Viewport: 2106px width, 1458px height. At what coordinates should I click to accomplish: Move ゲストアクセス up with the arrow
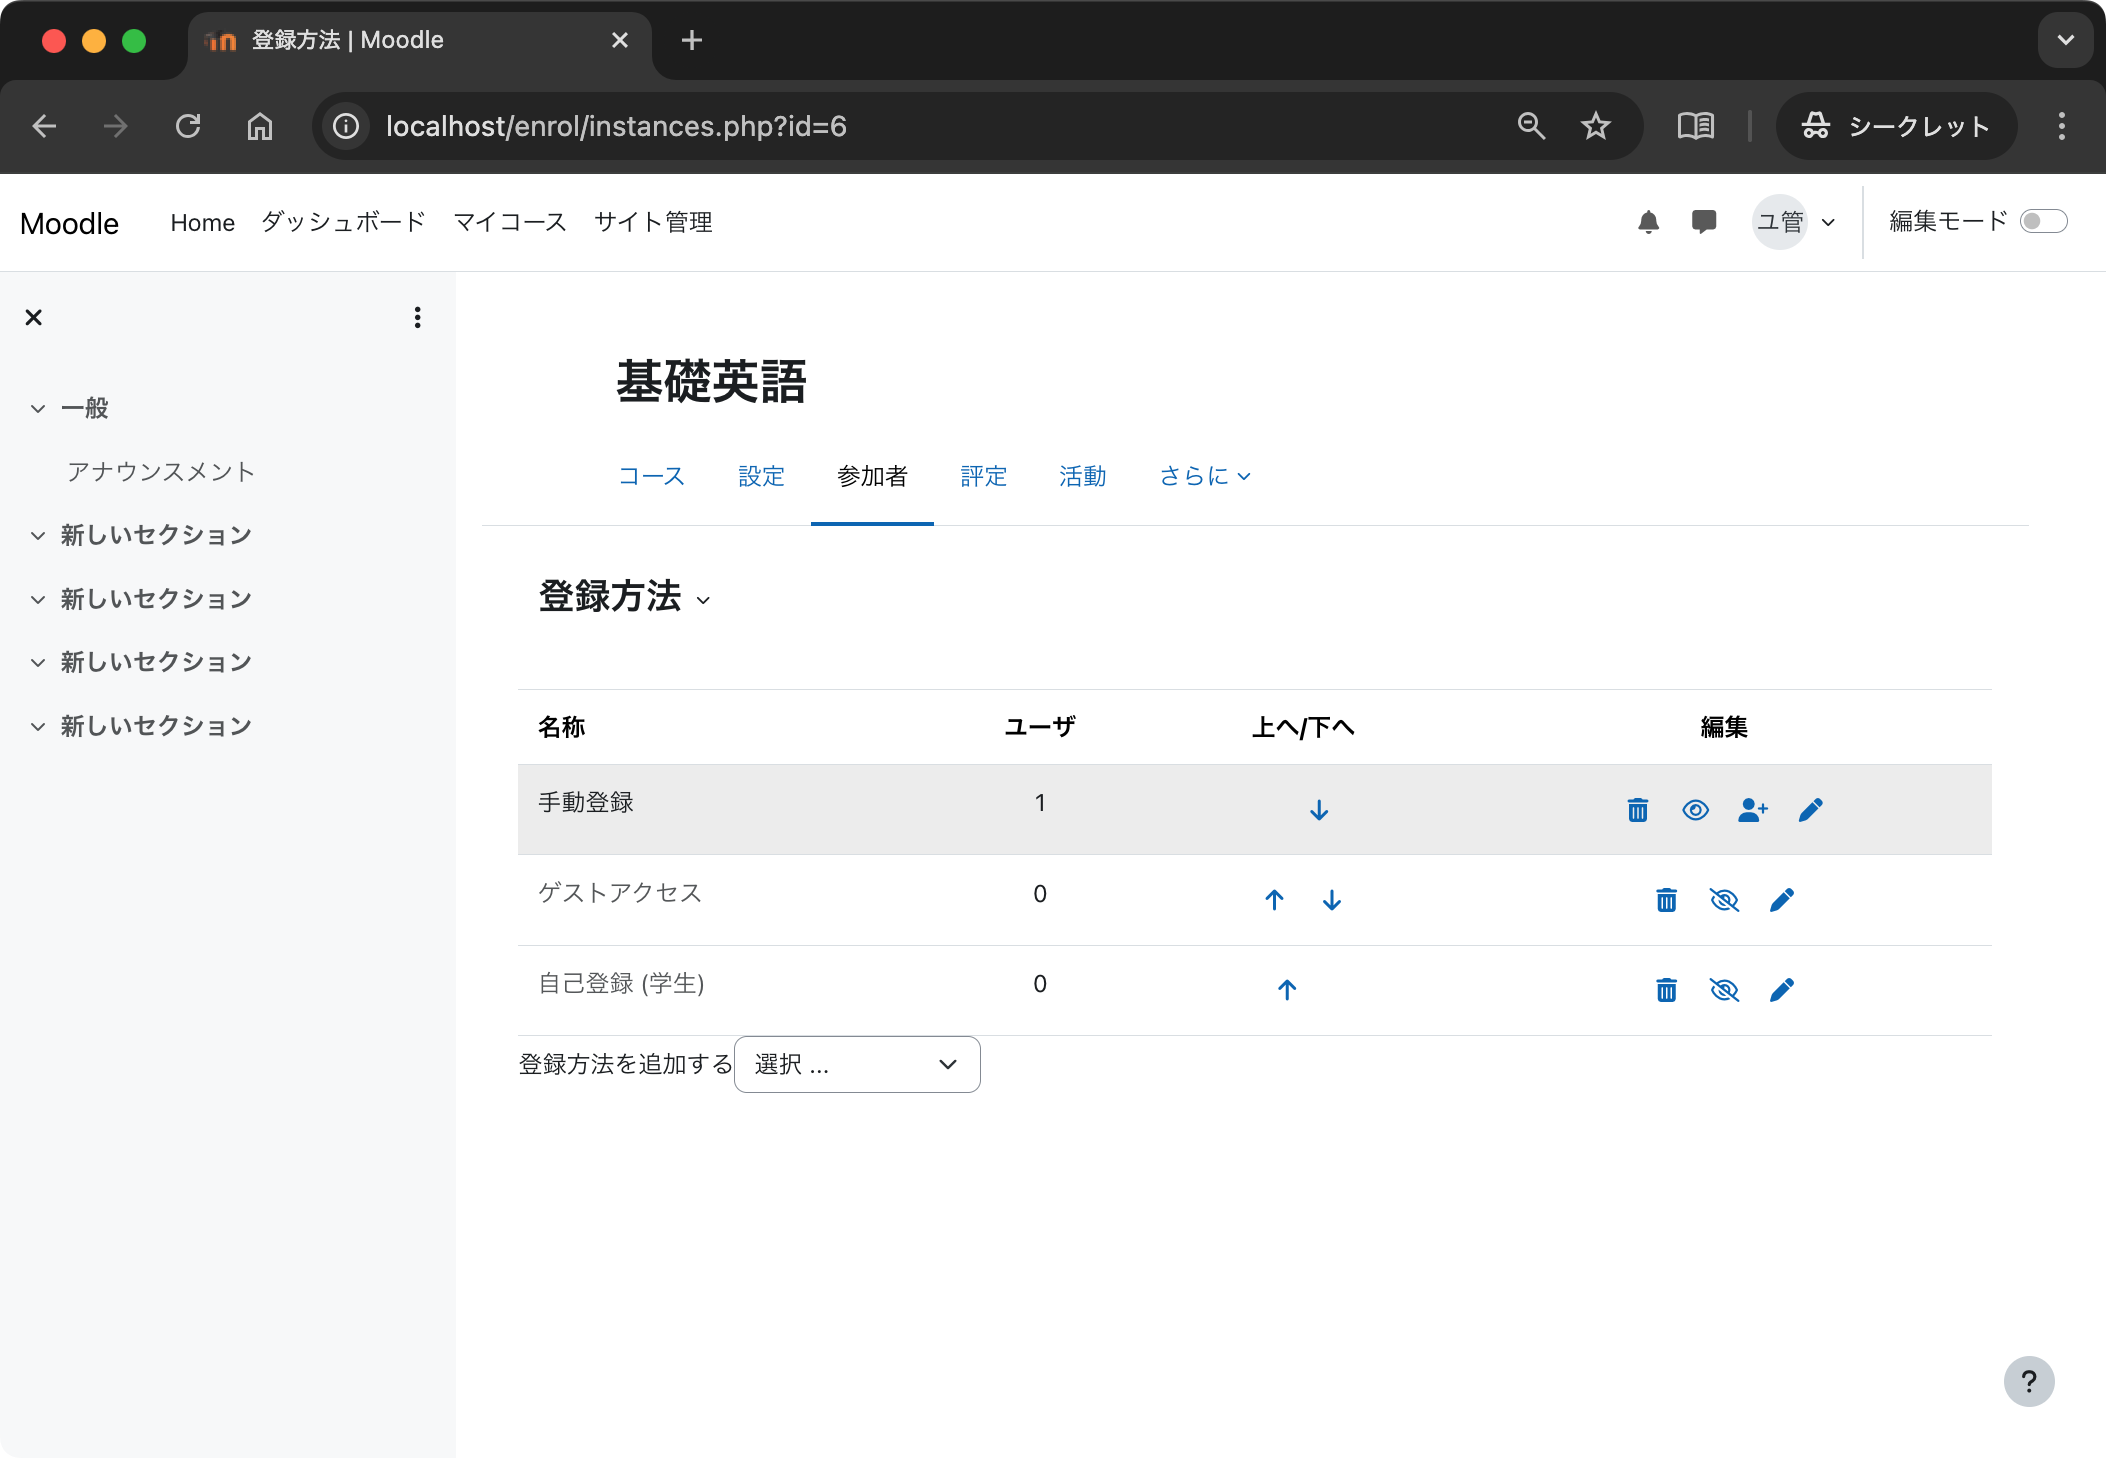tap(1274, 900)
